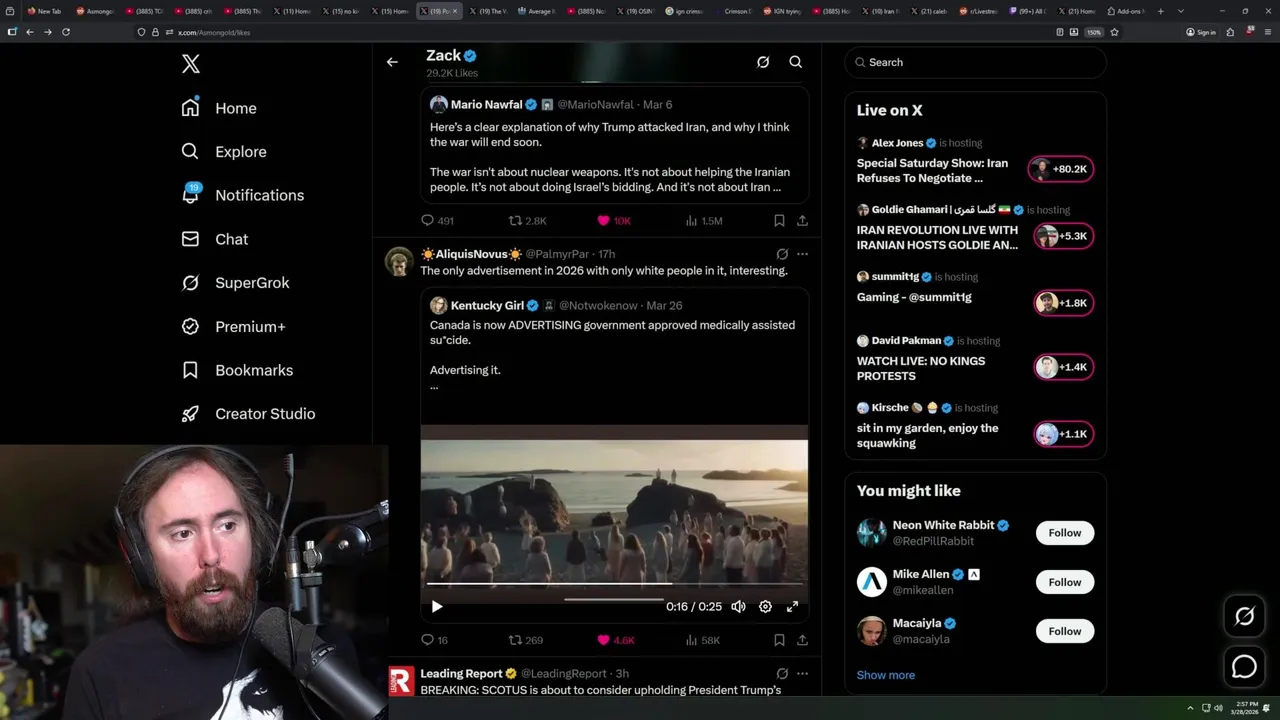The image size is (1280, 720).
Task: Bookmark the Mario Nawfal post
Action: click(x=779, y=220)
